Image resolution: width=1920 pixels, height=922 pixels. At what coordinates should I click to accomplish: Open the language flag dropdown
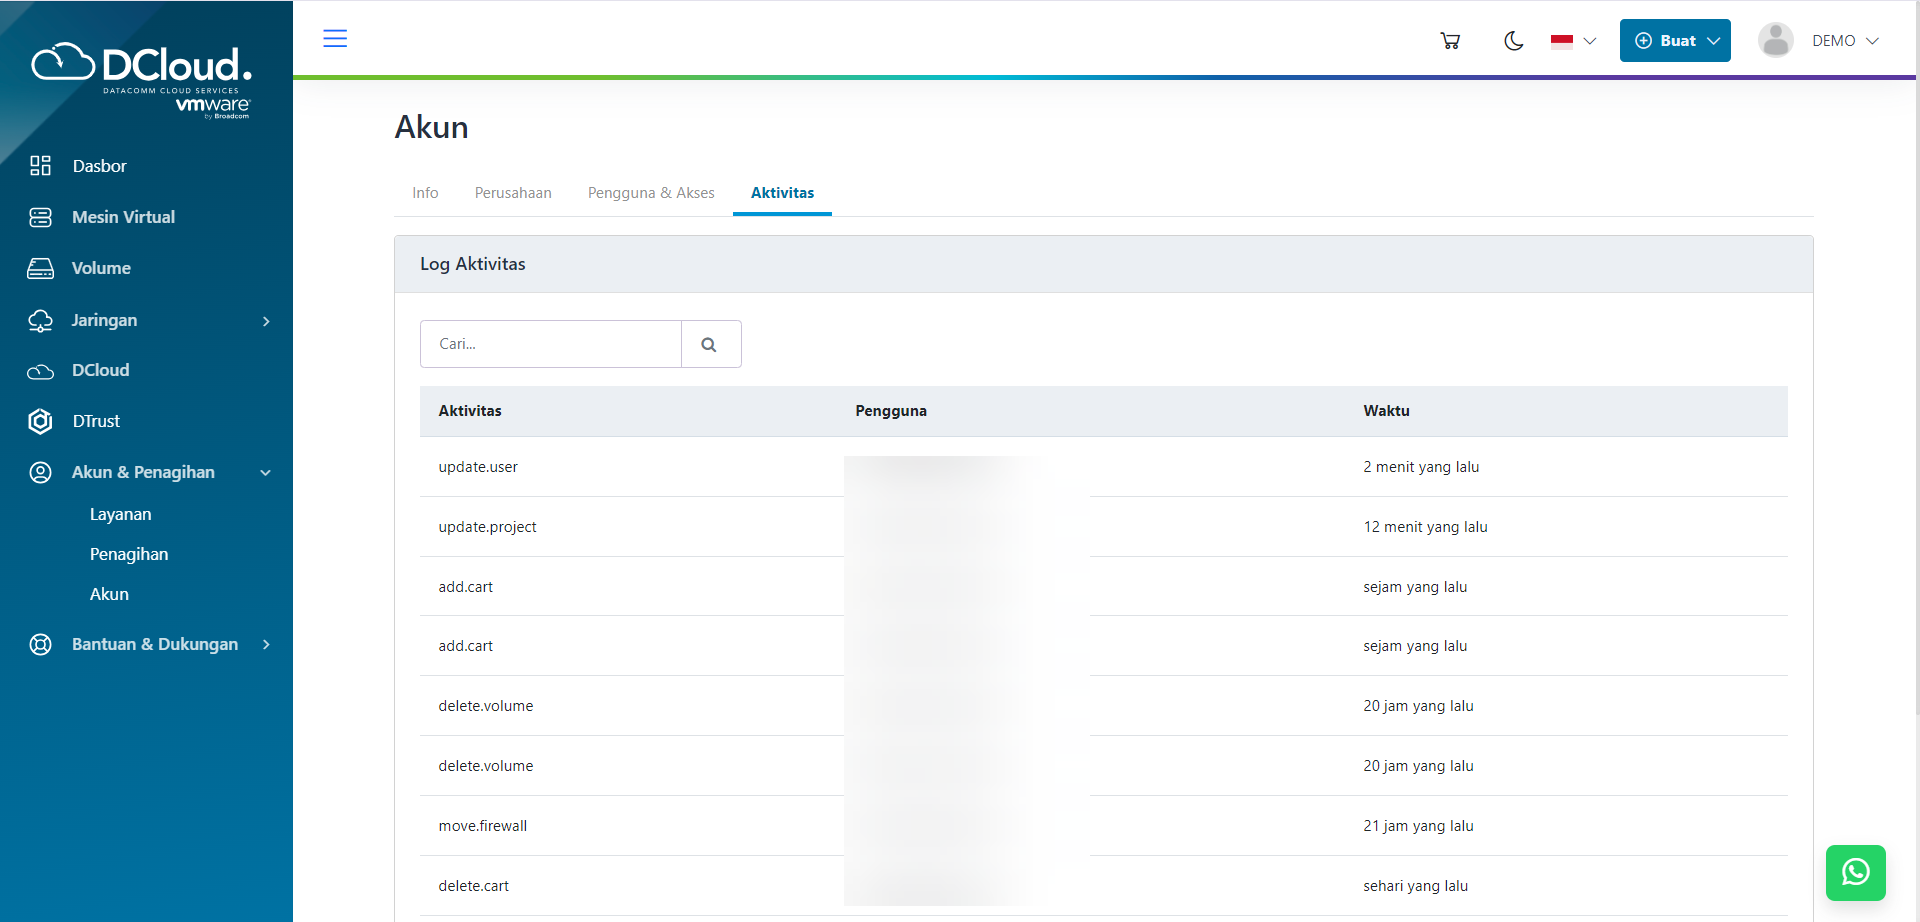pos(1573,41)
